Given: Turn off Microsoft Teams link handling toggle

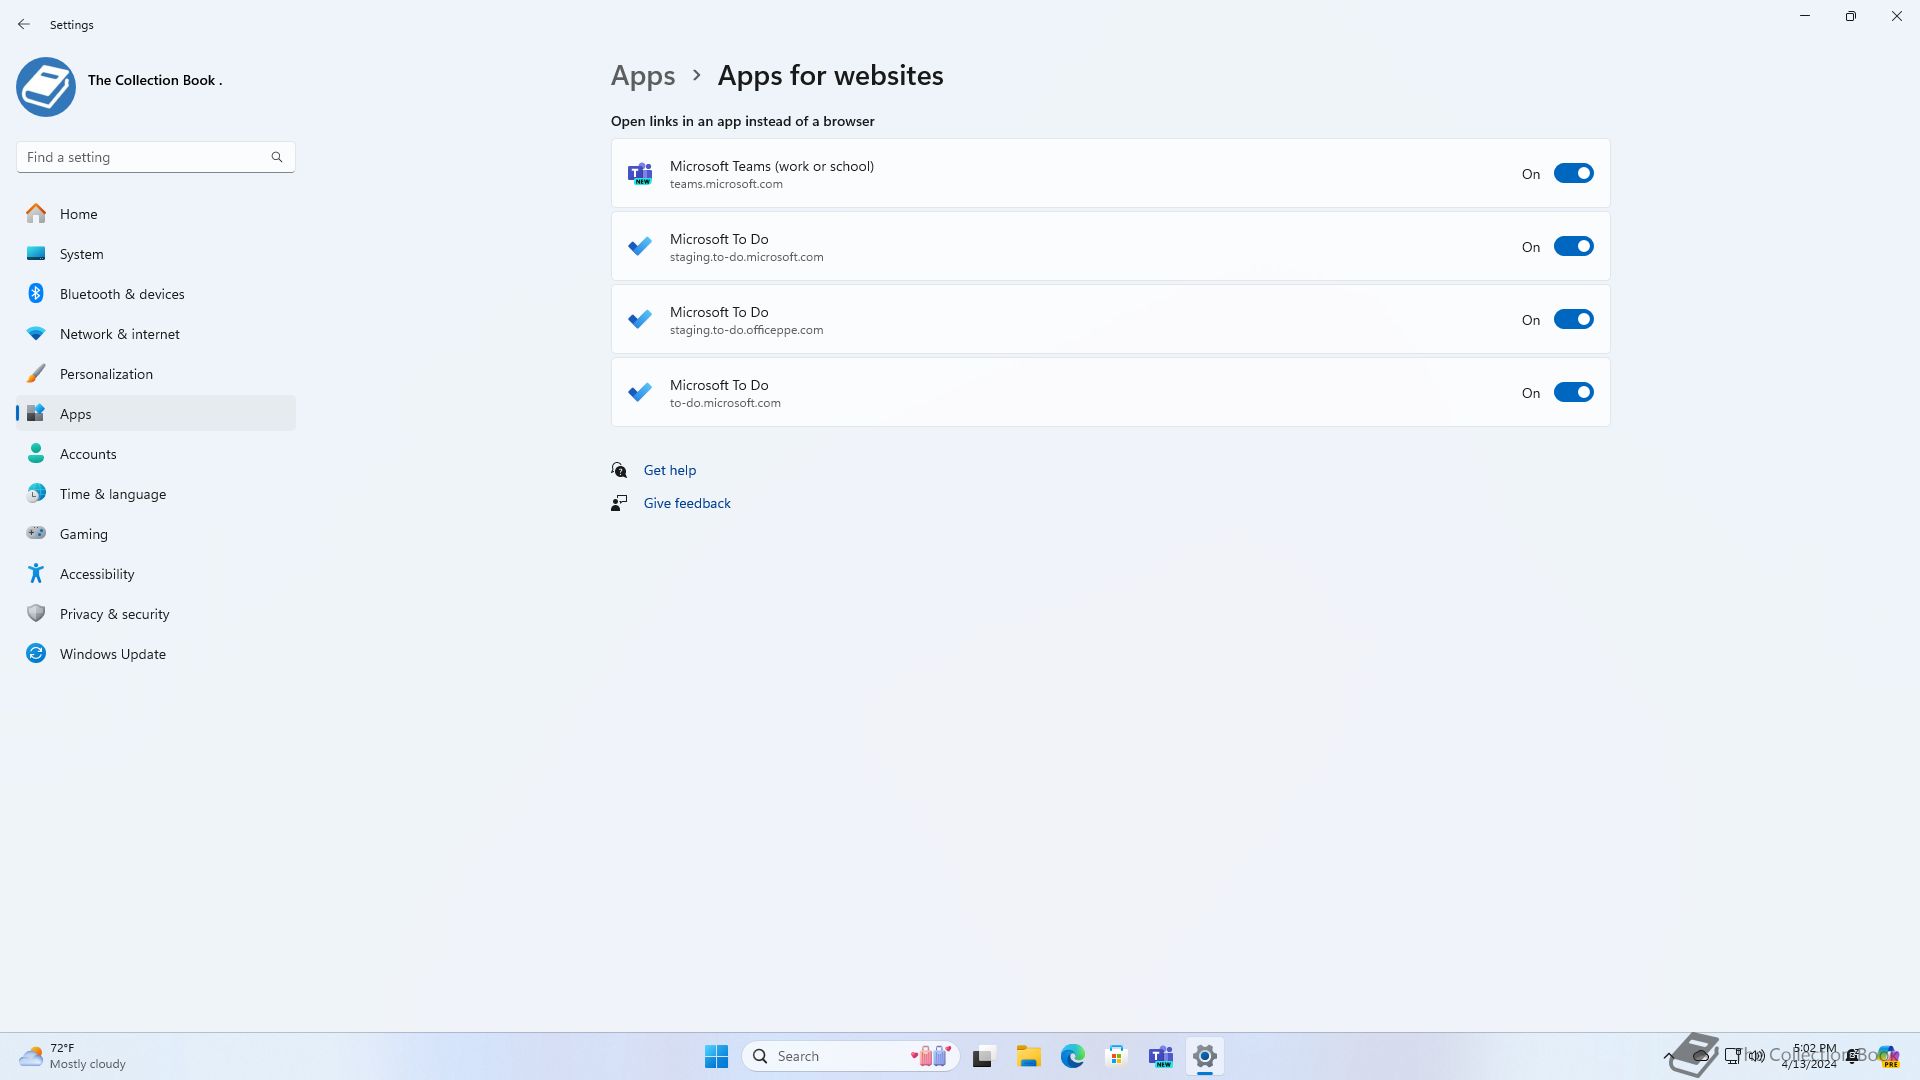Looking at the screenshot, I should 1573,174.
